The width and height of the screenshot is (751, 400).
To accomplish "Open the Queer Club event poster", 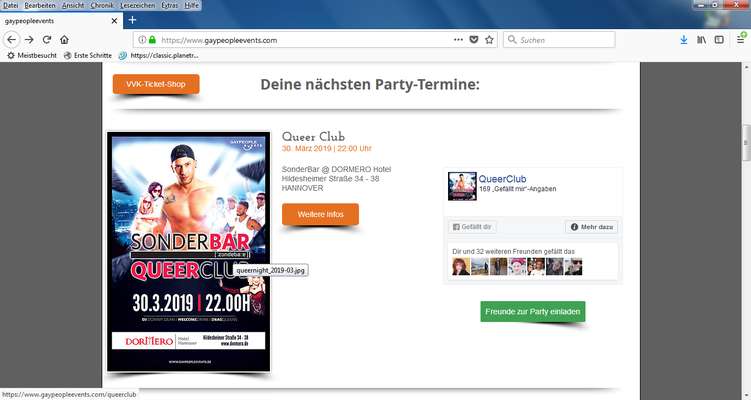I will pos(189,251).
